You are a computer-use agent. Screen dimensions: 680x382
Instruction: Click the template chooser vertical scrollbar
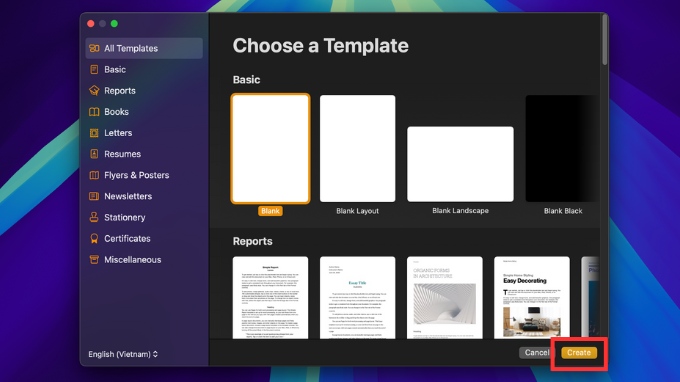click(604, 40)
